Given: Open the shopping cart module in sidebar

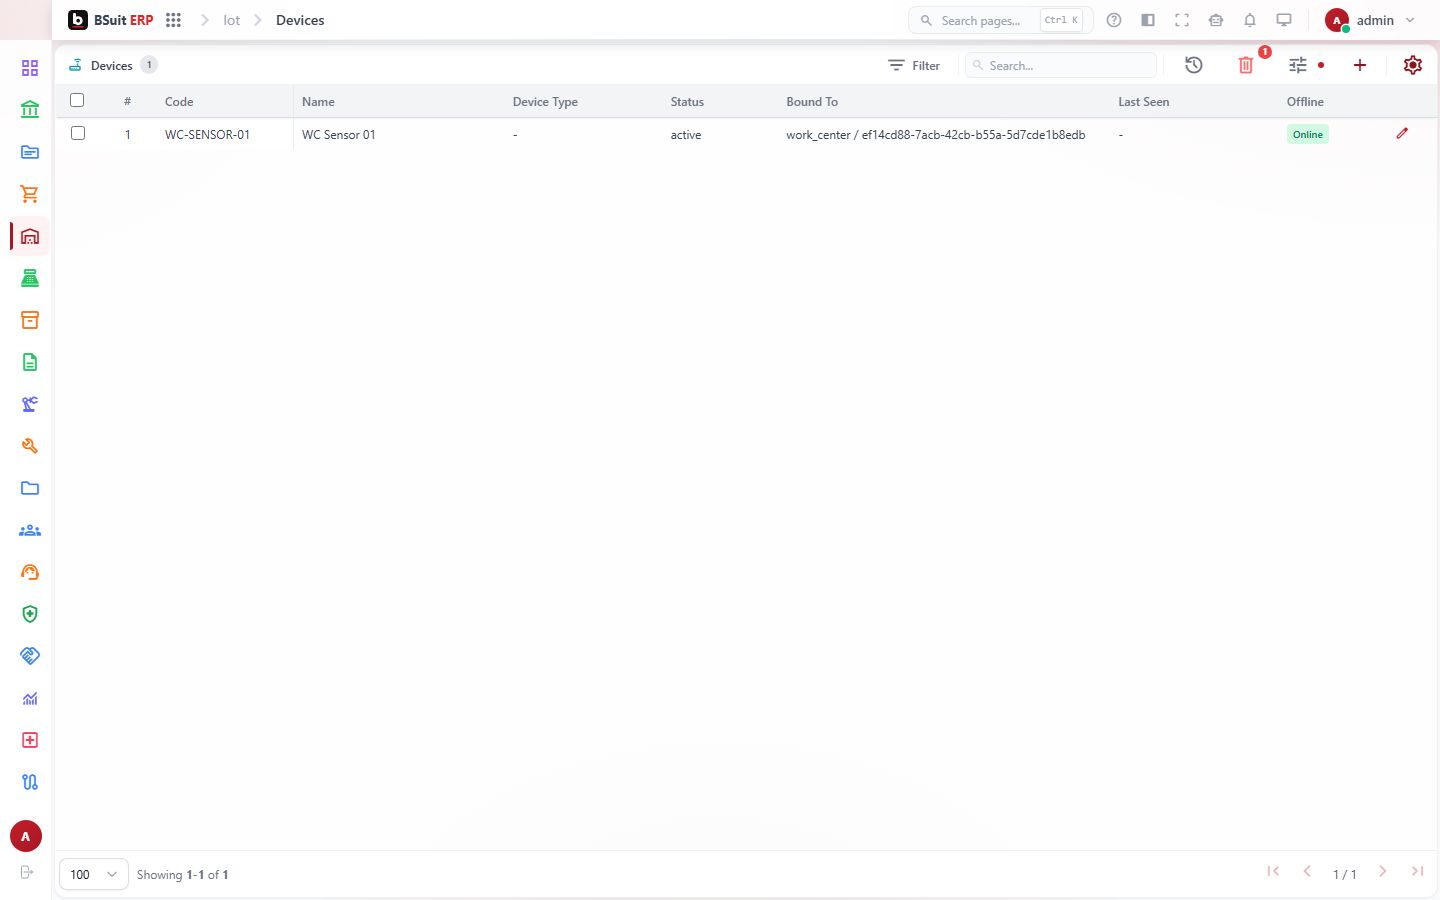Looking at the screenshot, I should coord(30,194).
